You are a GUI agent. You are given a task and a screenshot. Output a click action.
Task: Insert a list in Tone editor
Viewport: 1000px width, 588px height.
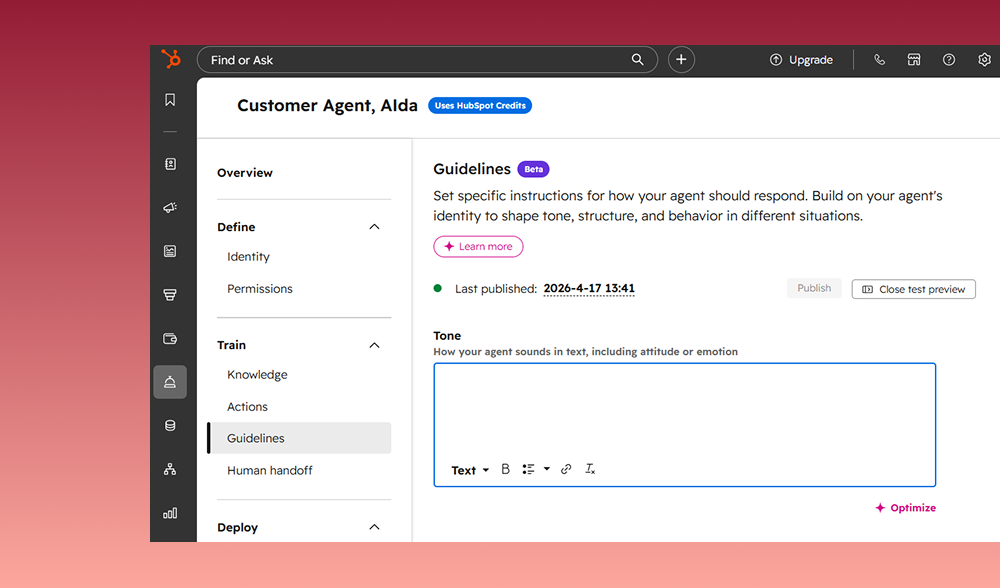[x=528, y=469]
